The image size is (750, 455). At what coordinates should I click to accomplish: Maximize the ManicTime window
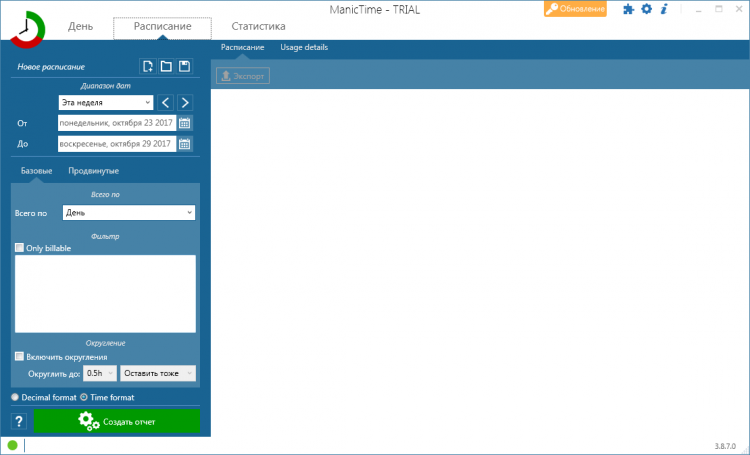719,9
